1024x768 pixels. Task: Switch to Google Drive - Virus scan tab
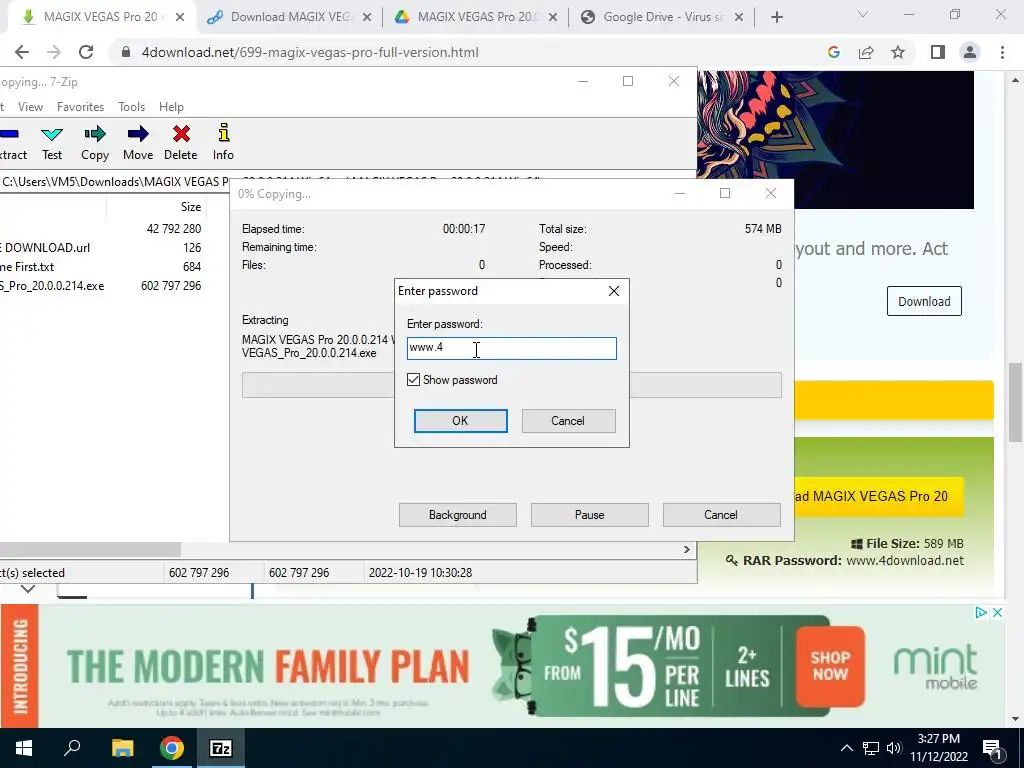pos(662,17)
